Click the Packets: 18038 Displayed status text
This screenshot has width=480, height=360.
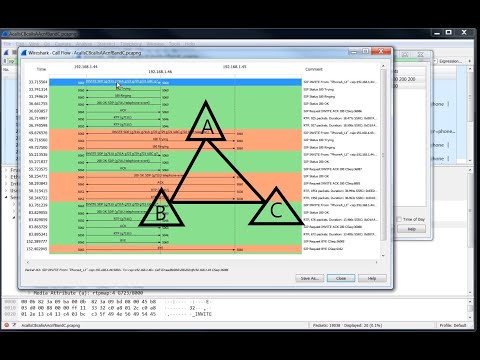pos(347,325)
